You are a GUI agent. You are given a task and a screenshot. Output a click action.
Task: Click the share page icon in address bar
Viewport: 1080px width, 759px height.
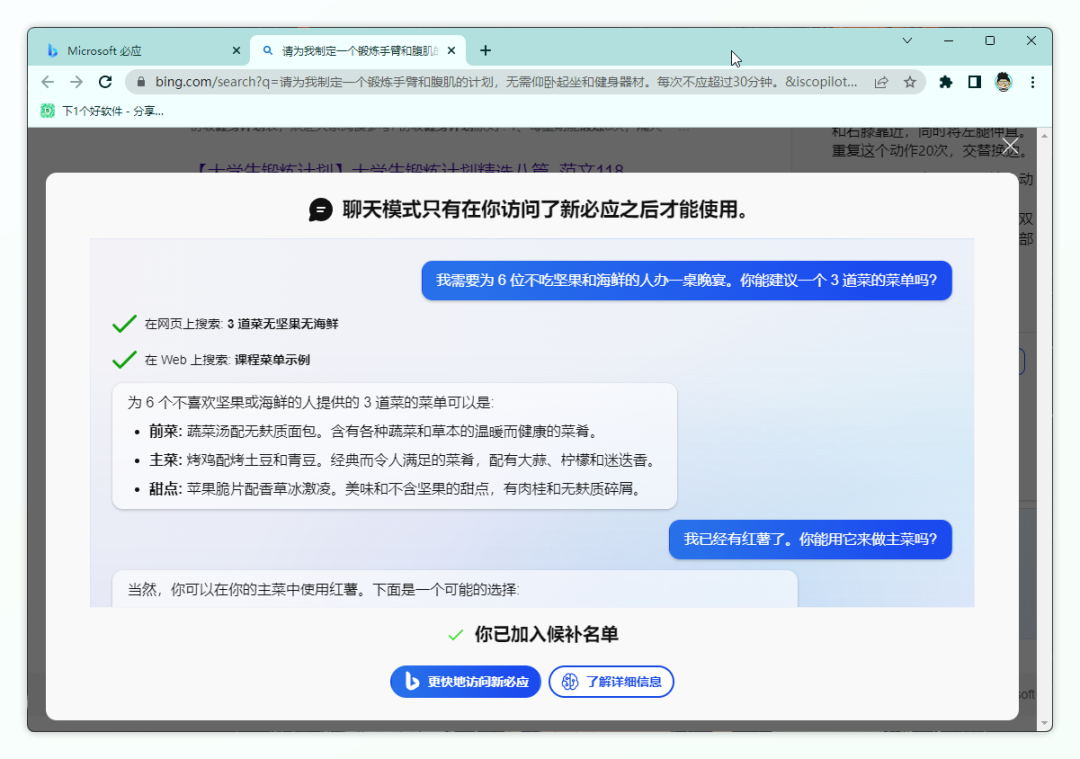[x=881, y=82]
